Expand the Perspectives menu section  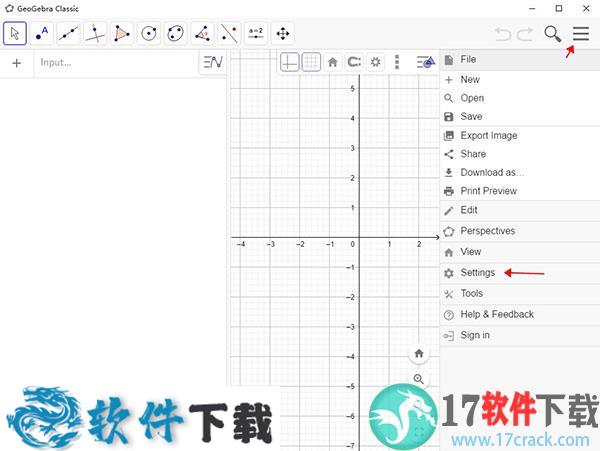[x=520, y=231]
